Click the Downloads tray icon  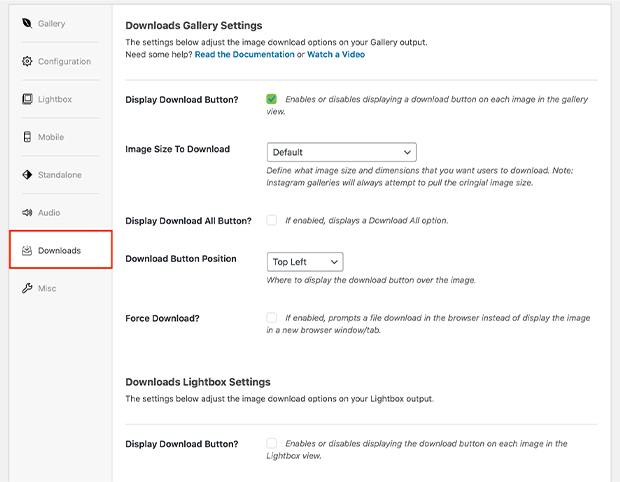tap(27, 250)
